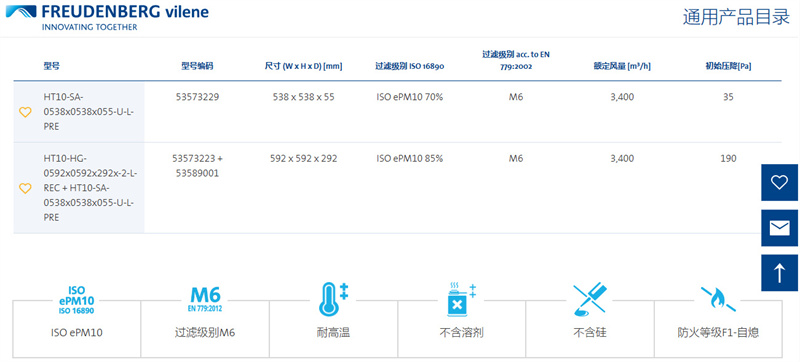Click the 不含硅 feature label
This screenshot has height=362, width=800.
point(590,333)
